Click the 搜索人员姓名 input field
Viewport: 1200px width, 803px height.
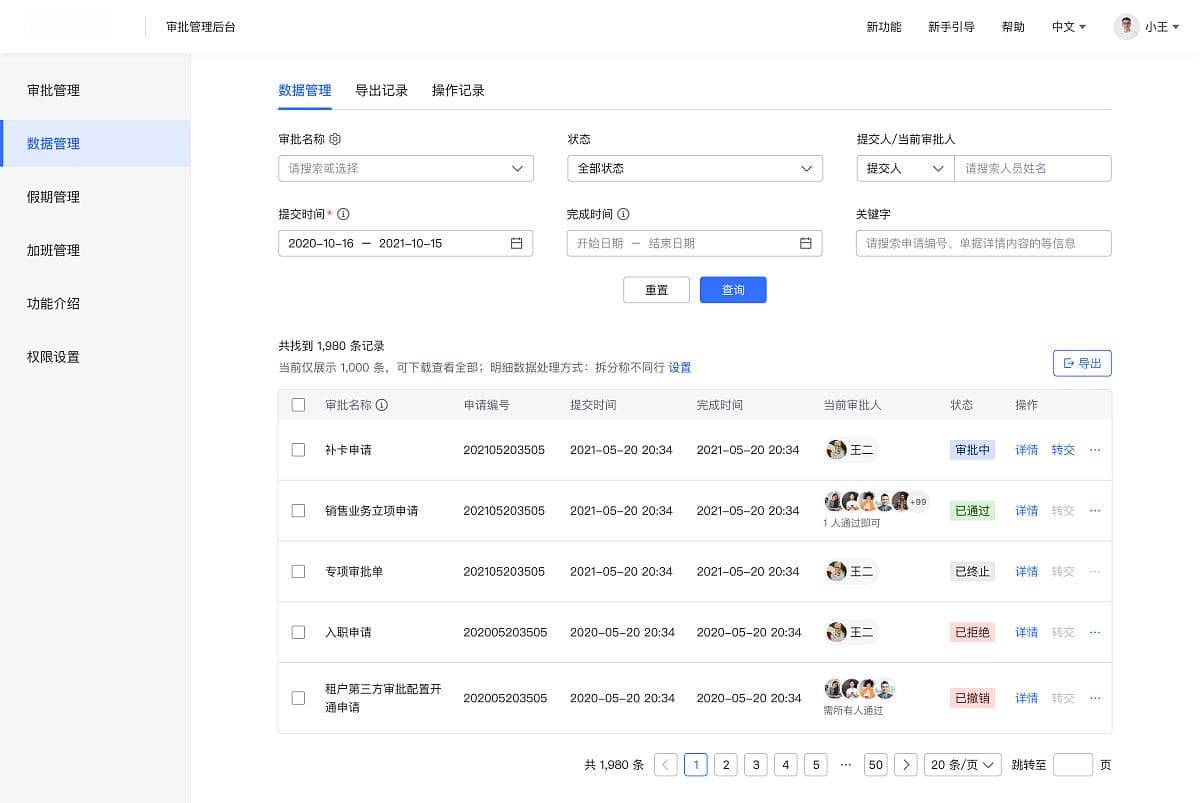pyautogui.click(x=1033, y=168)
